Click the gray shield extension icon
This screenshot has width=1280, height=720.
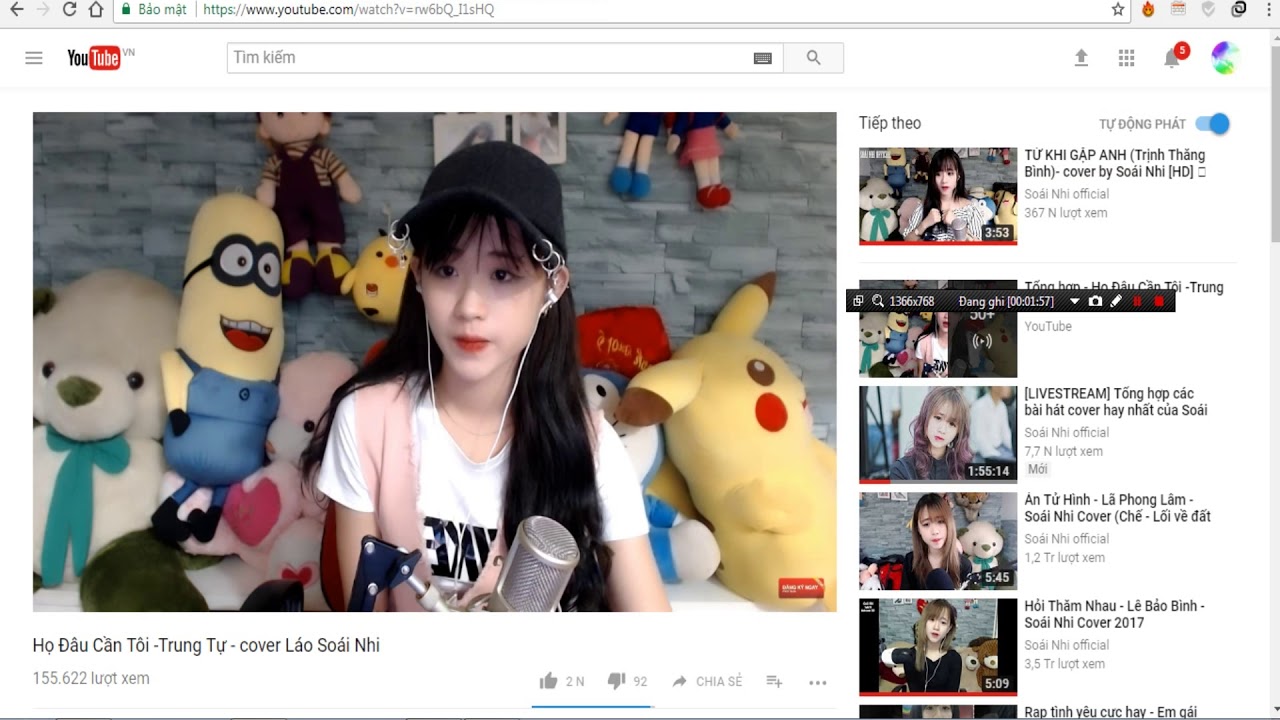pos(1208,10)
